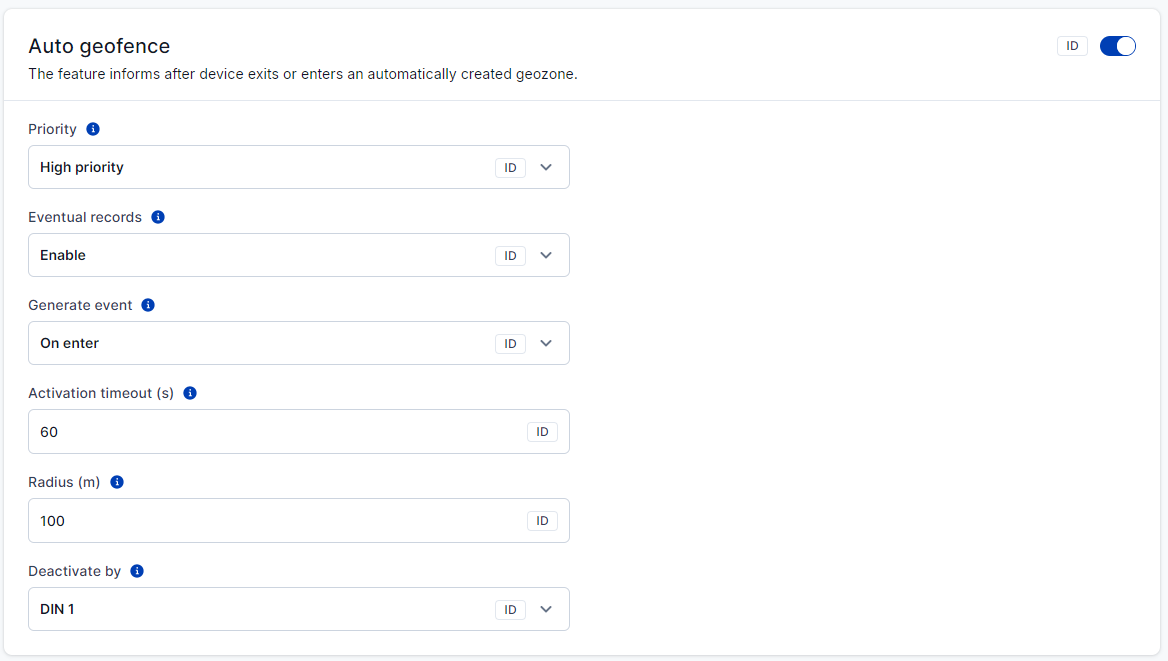Click the ID badge in Radius field
This screenshot has height=661, width=1168.
[x=542, y=521]
